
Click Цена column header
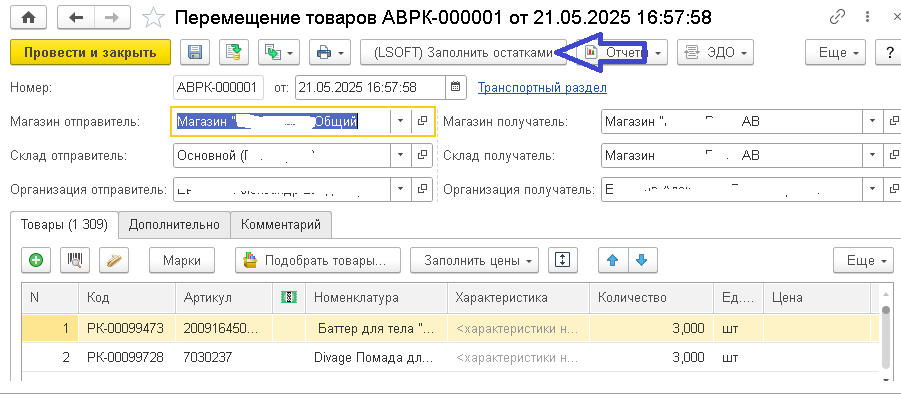(x=817, y=298)
